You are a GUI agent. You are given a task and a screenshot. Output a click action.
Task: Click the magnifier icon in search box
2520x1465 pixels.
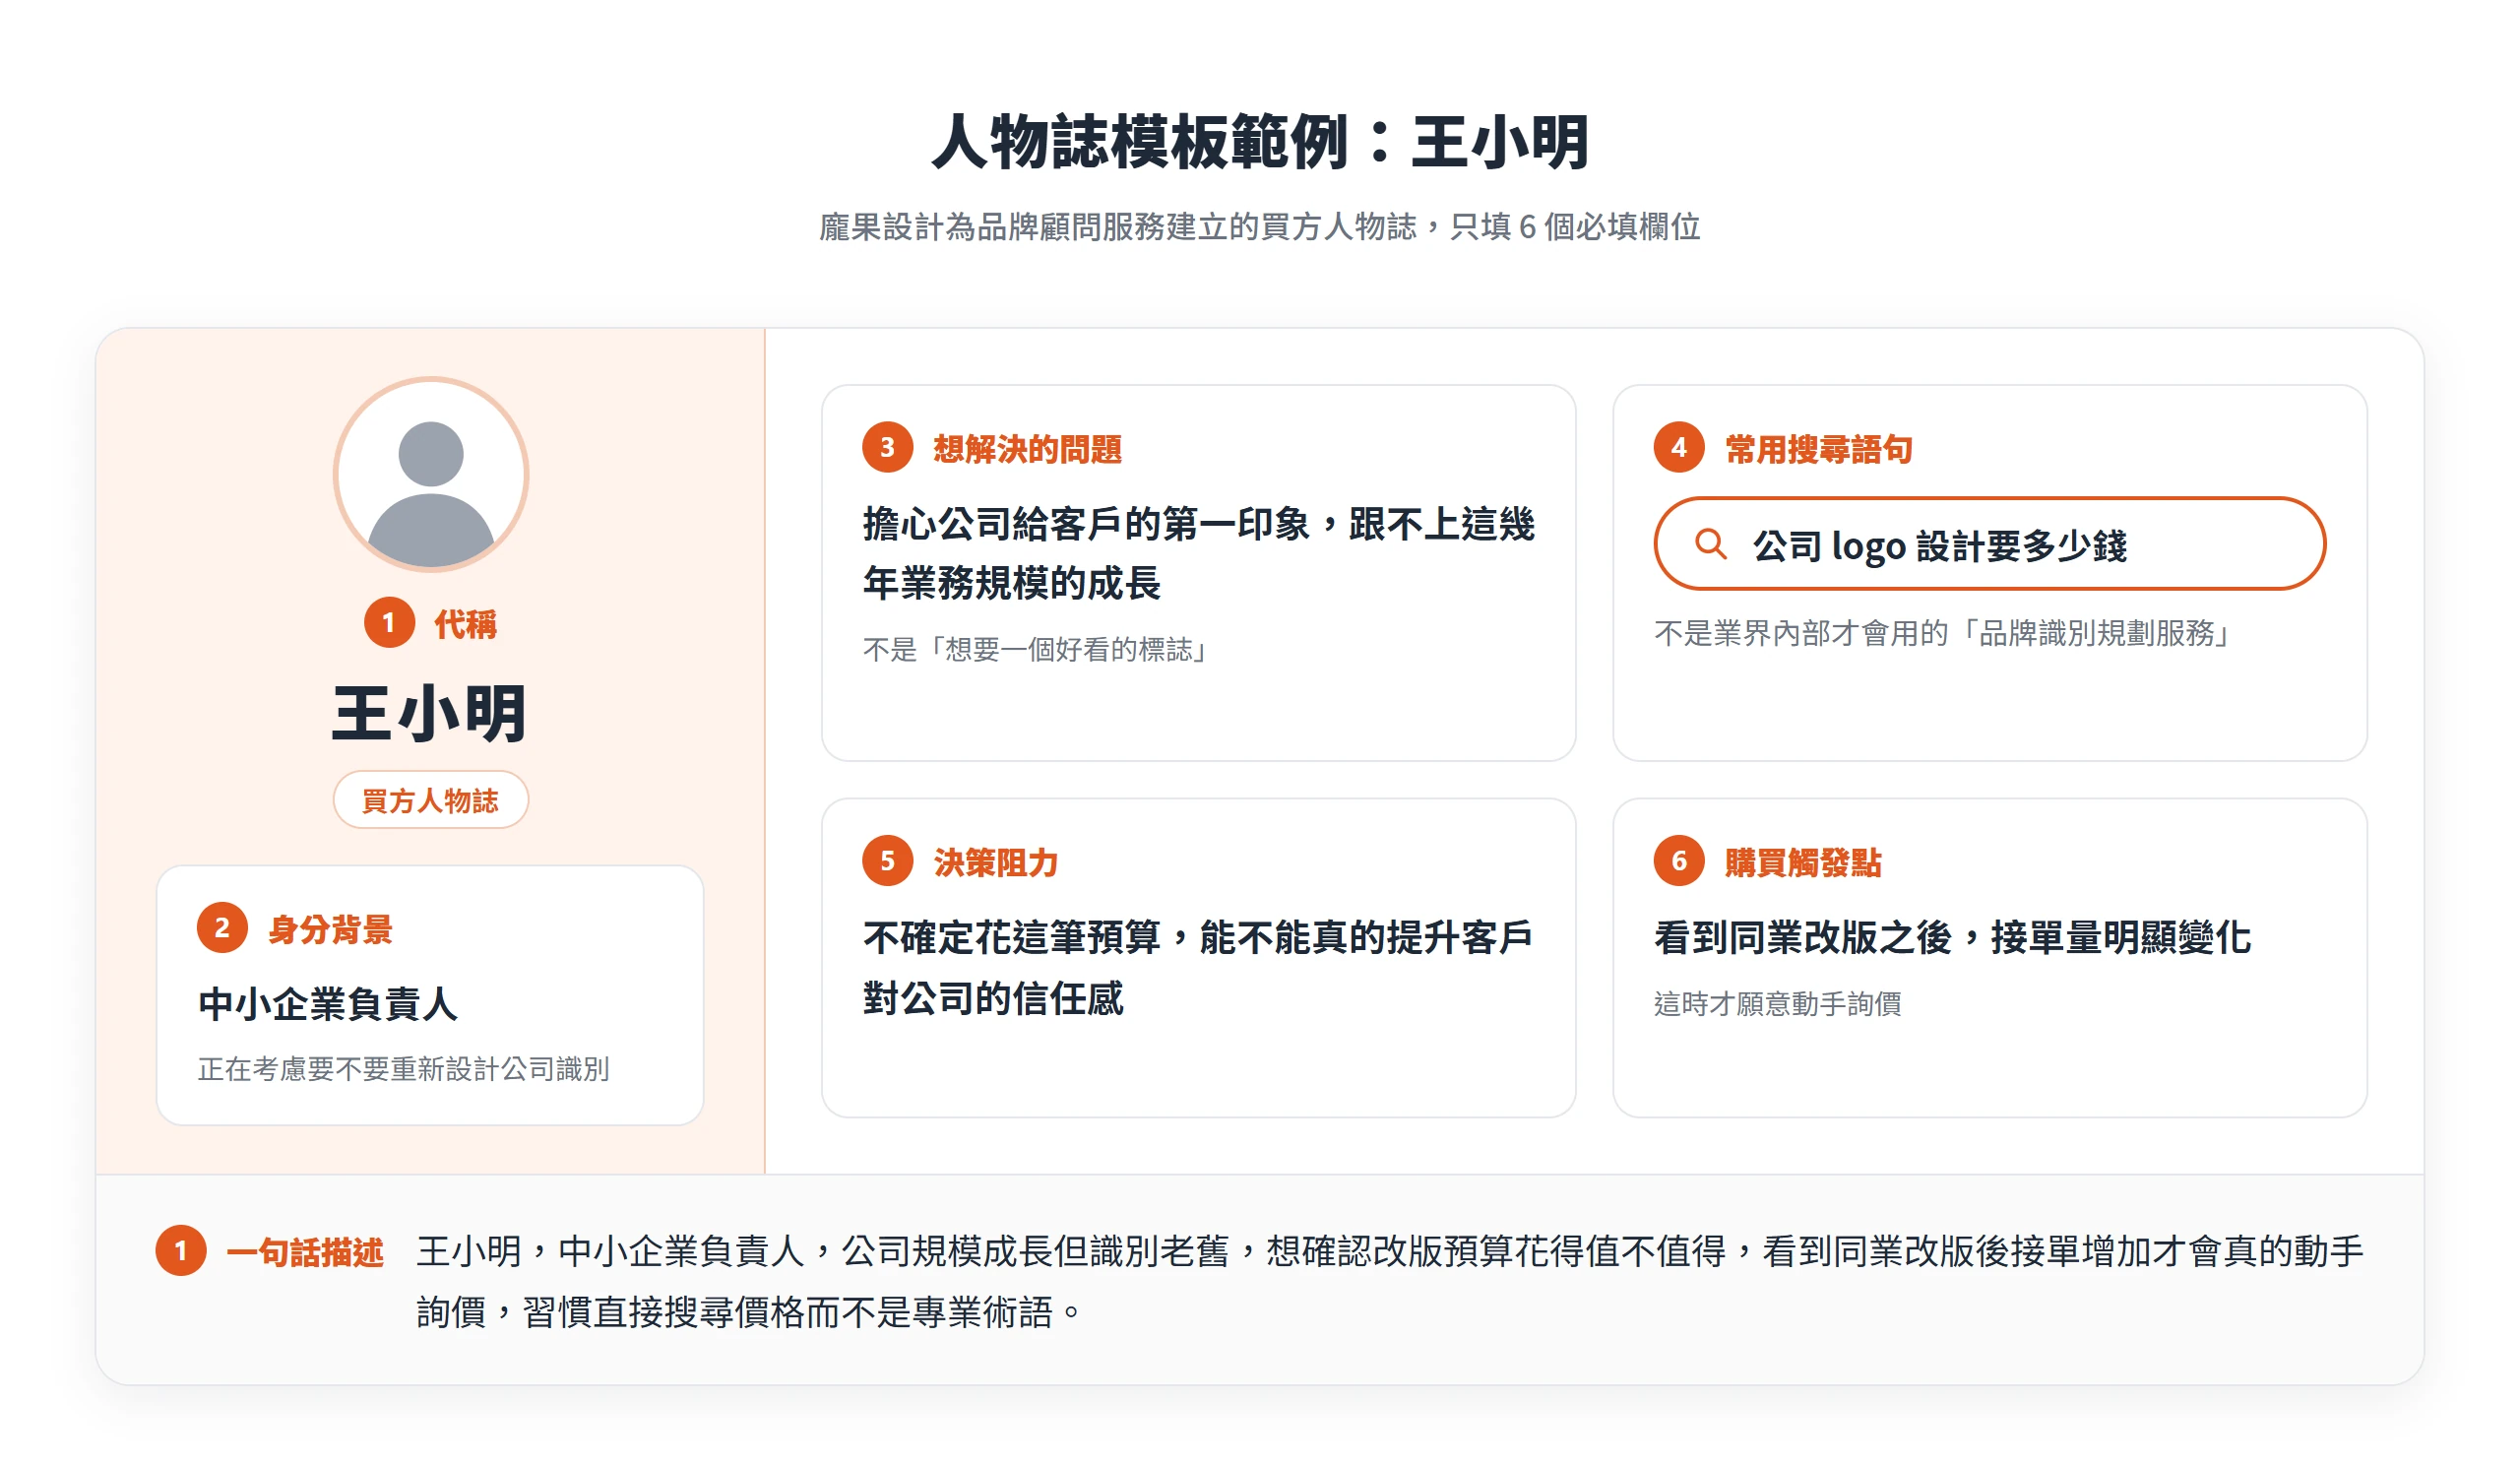click(x=1710, y=544)
